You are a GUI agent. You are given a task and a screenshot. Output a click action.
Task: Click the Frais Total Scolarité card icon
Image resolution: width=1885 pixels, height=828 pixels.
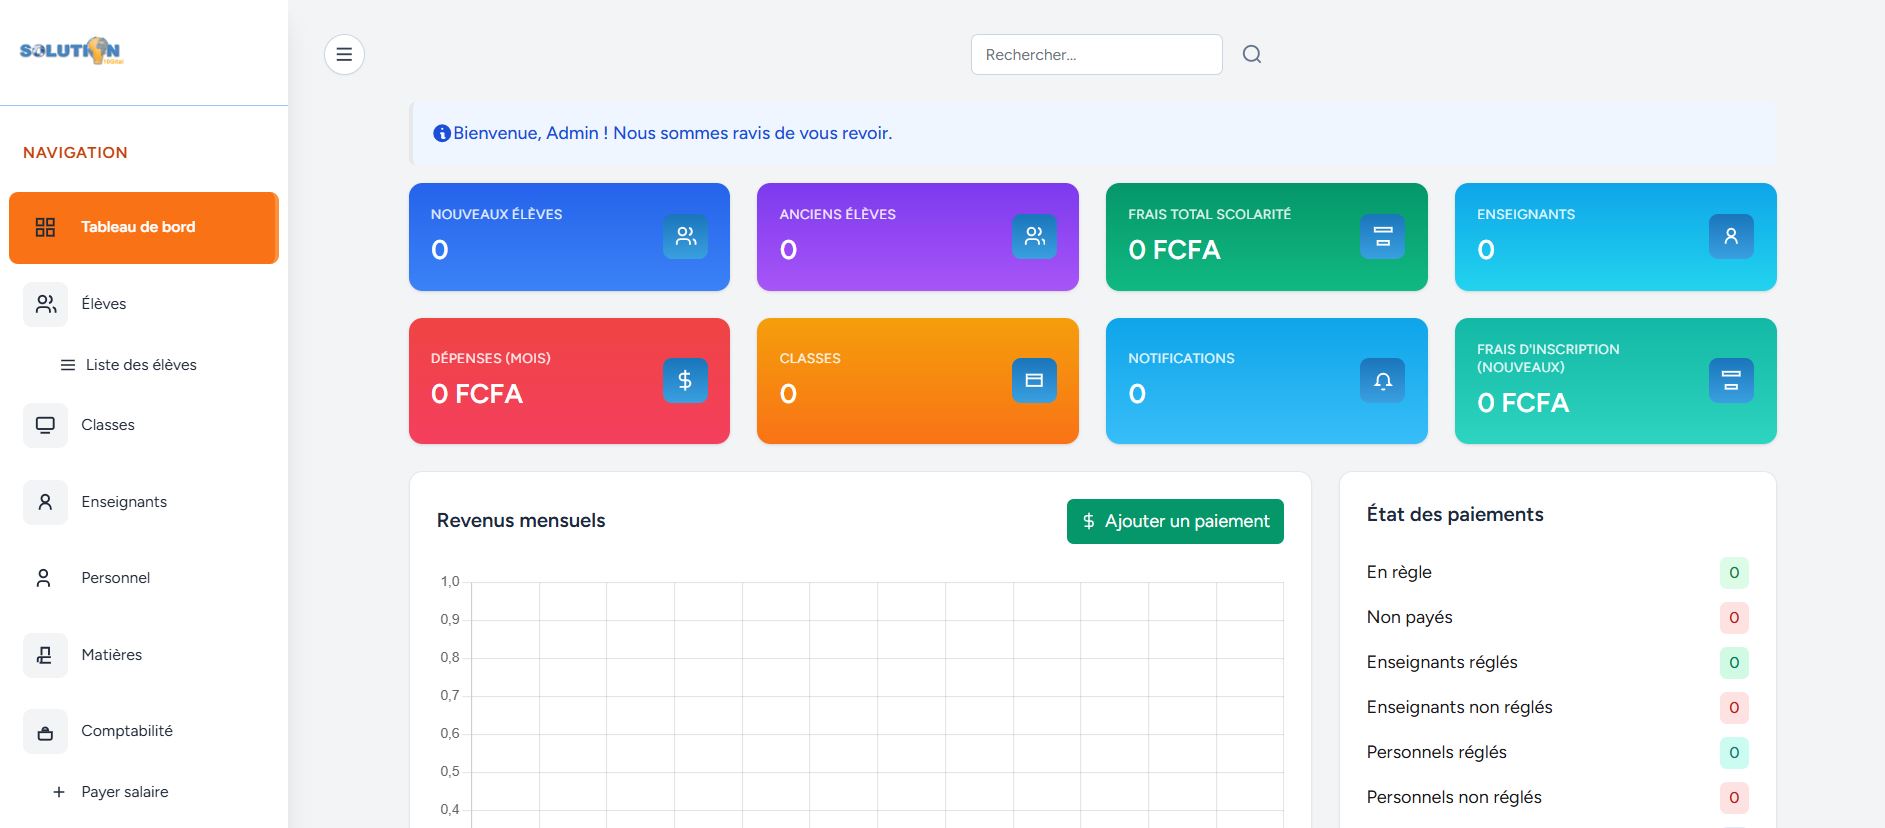pyautogui.click(x=1382, y=237)
